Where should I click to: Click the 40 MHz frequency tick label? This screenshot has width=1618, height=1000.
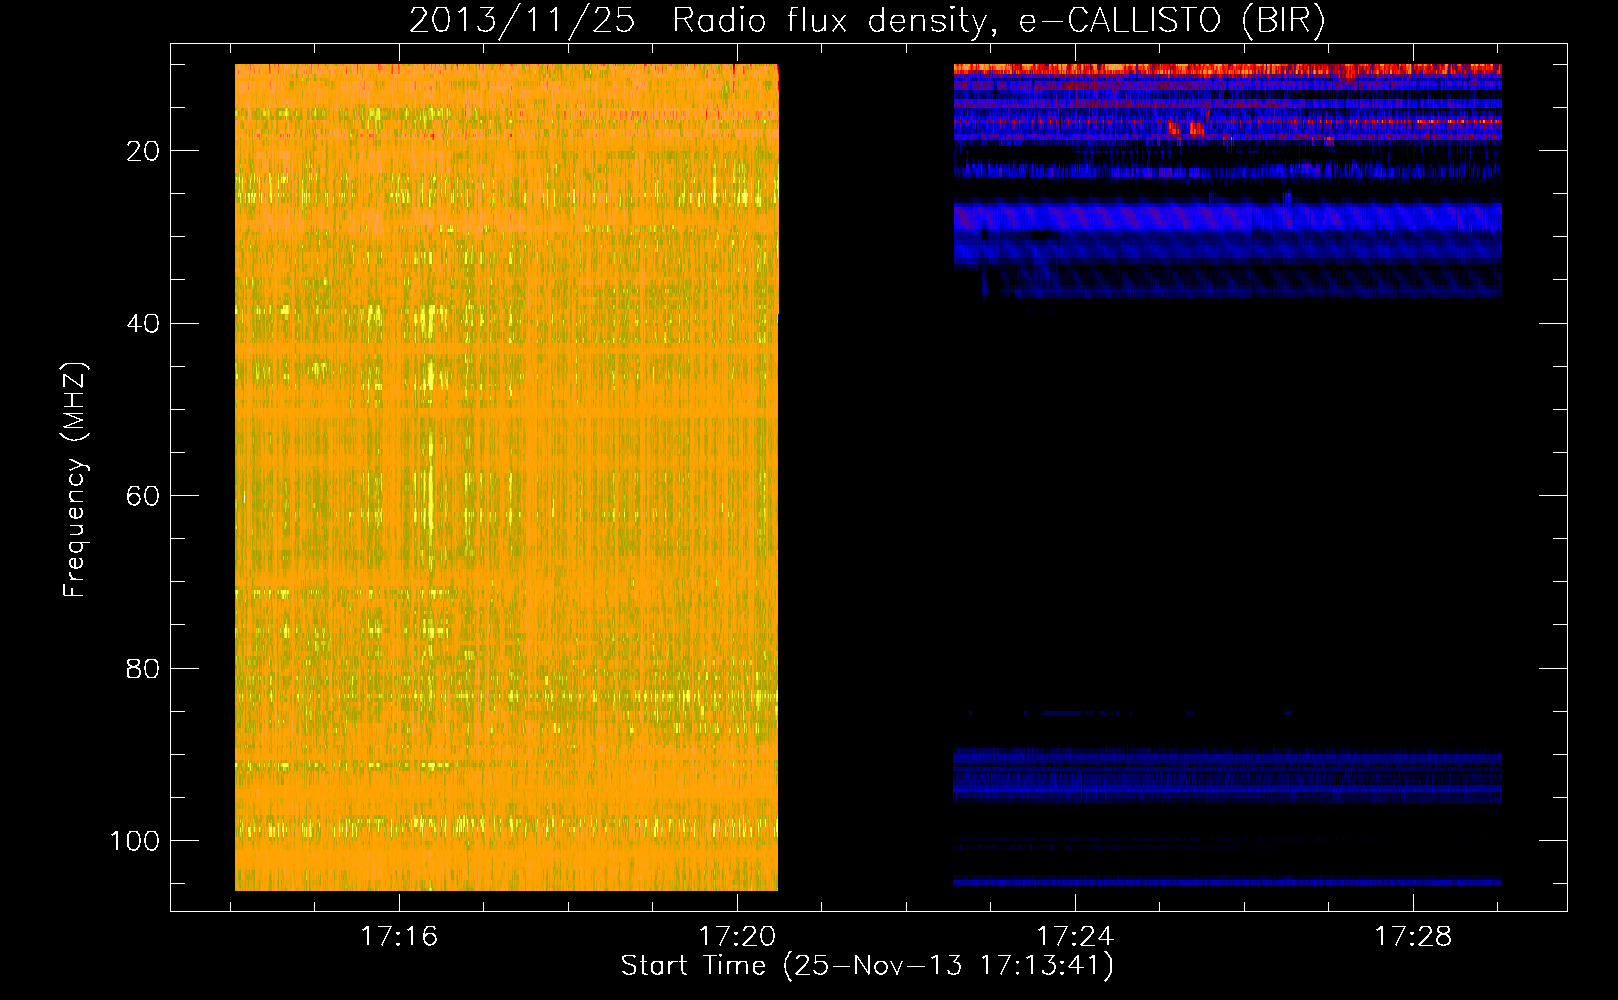[x=143, y=324]
